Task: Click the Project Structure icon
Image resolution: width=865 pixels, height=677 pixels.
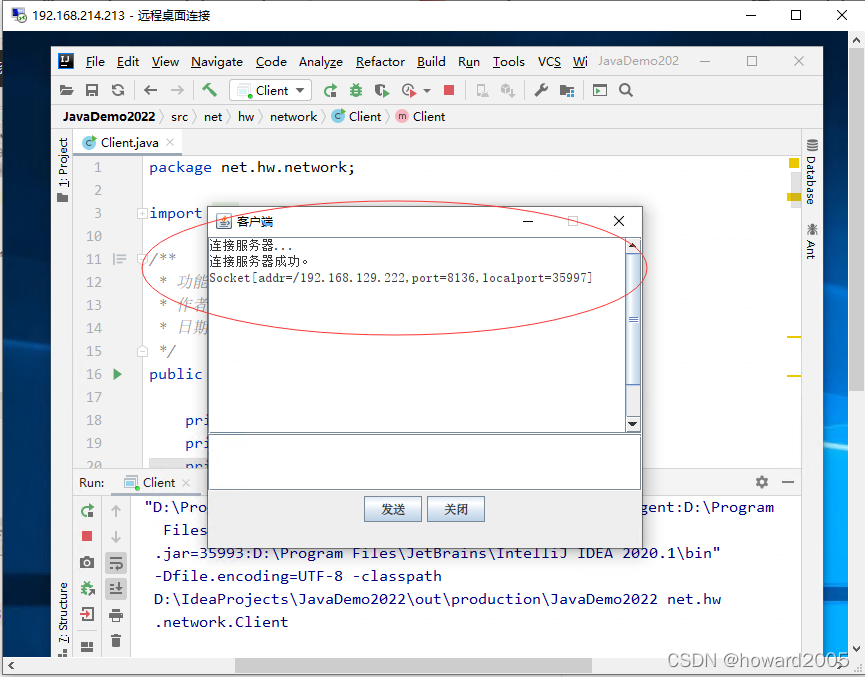Action: pos(567,90)
